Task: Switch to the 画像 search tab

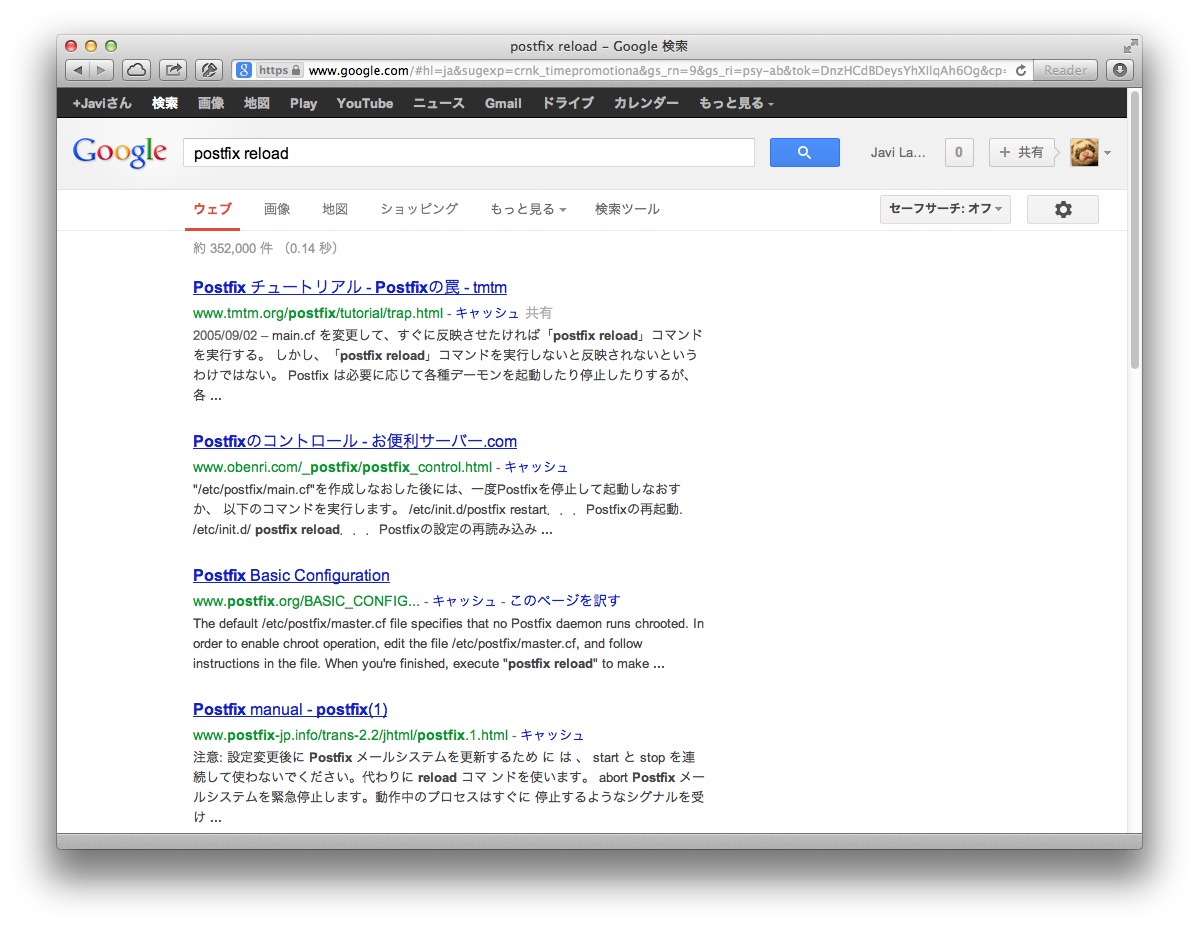Action: click(x=277, y=209)
